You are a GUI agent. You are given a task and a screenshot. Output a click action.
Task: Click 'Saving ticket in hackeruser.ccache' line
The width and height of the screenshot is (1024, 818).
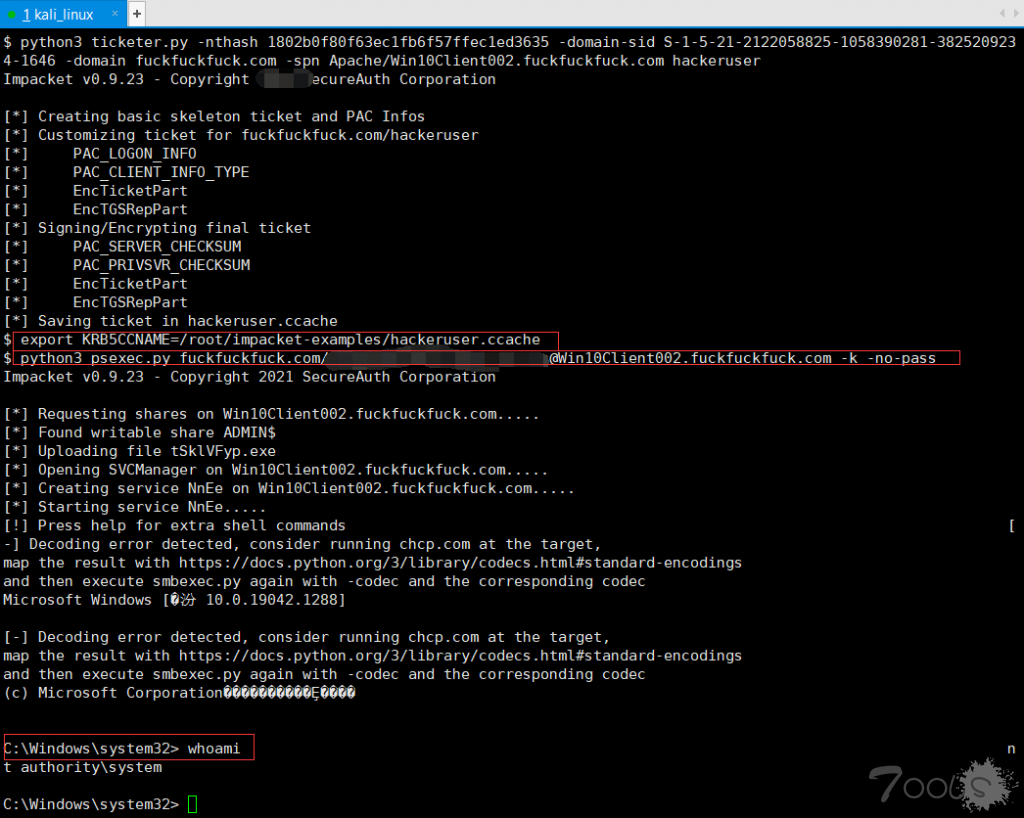187,321
